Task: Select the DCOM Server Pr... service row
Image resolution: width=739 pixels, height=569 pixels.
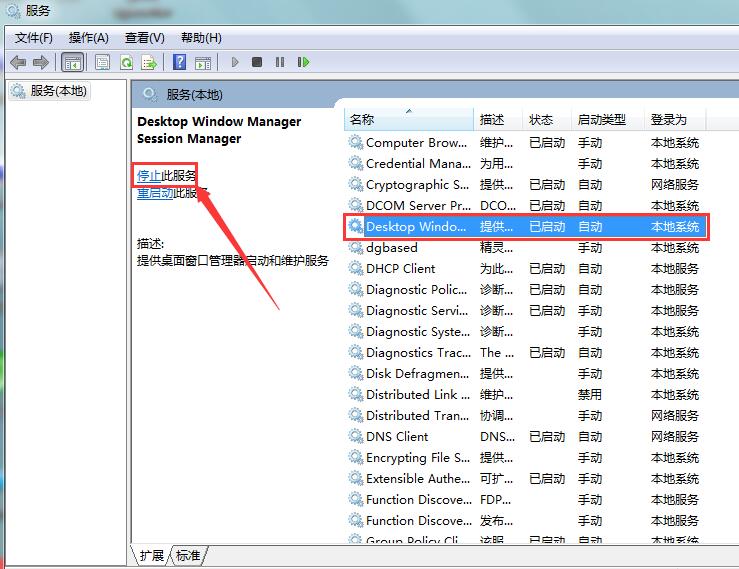Action: 526,206
